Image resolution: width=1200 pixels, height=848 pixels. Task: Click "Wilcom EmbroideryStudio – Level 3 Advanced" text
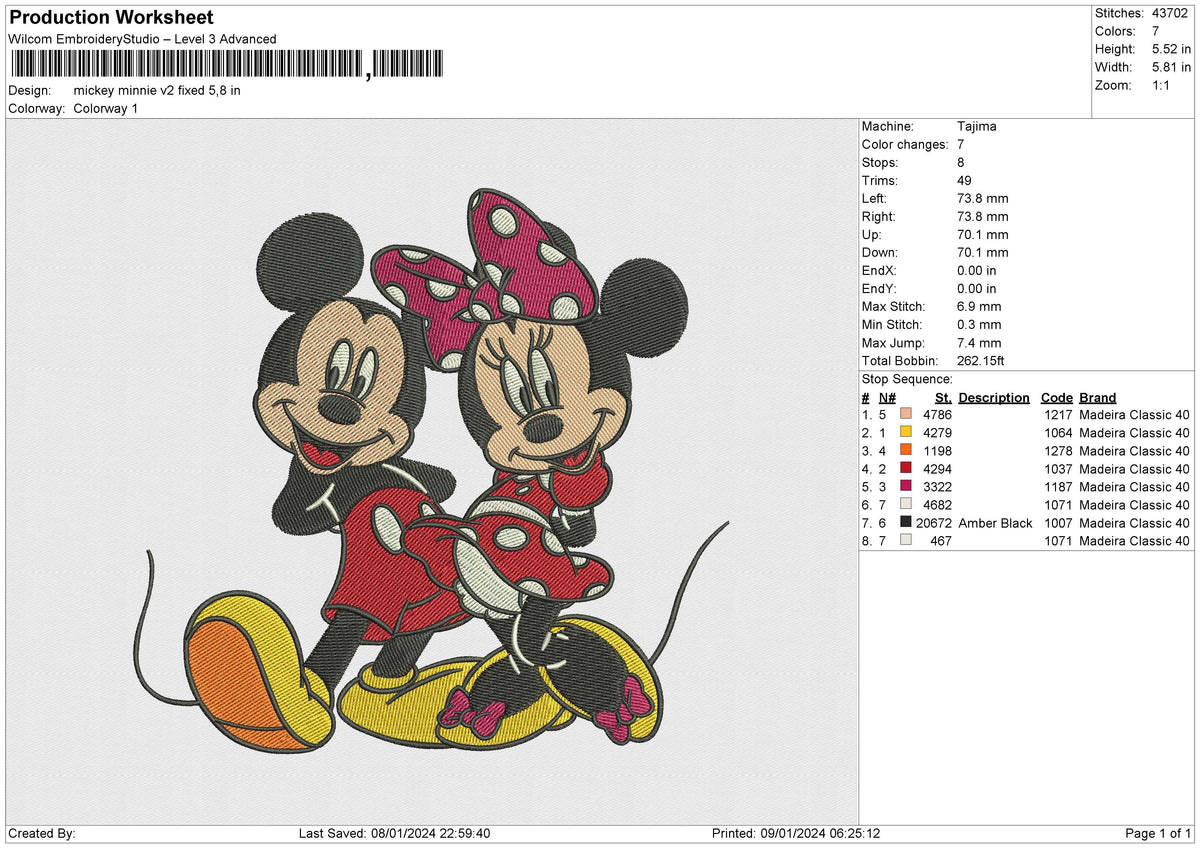tap(142, 39)
